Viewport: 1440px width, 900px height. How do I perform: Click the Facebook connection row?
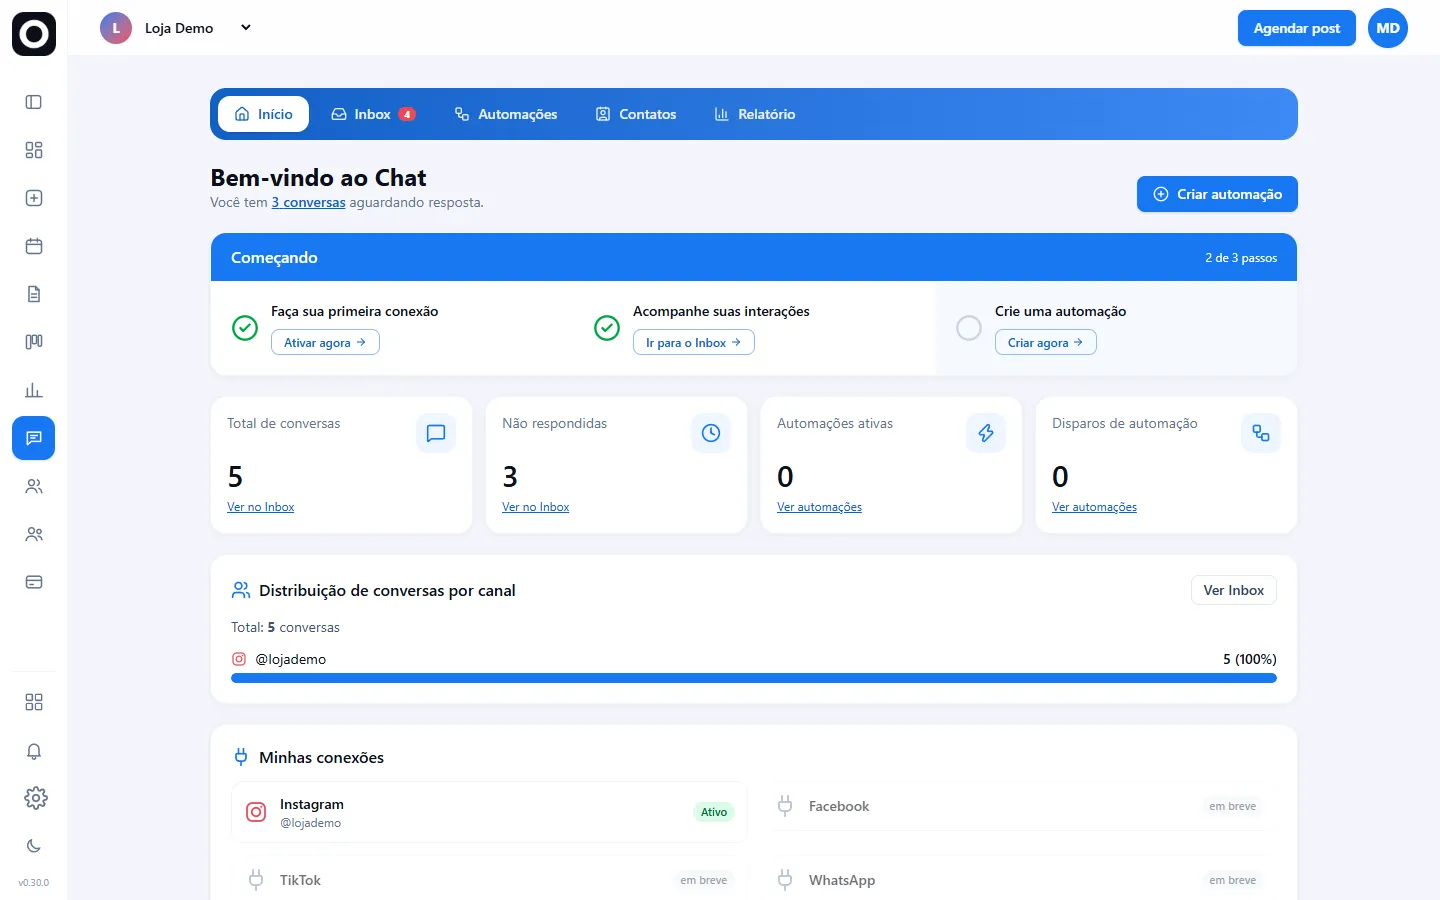[x=1019, y=806]
